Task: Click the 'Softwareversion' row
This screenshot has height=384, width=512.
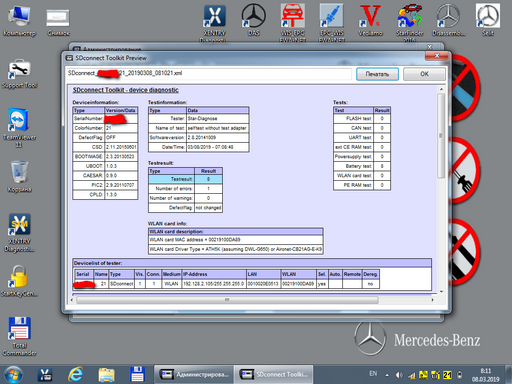Action: pos(199,138)
